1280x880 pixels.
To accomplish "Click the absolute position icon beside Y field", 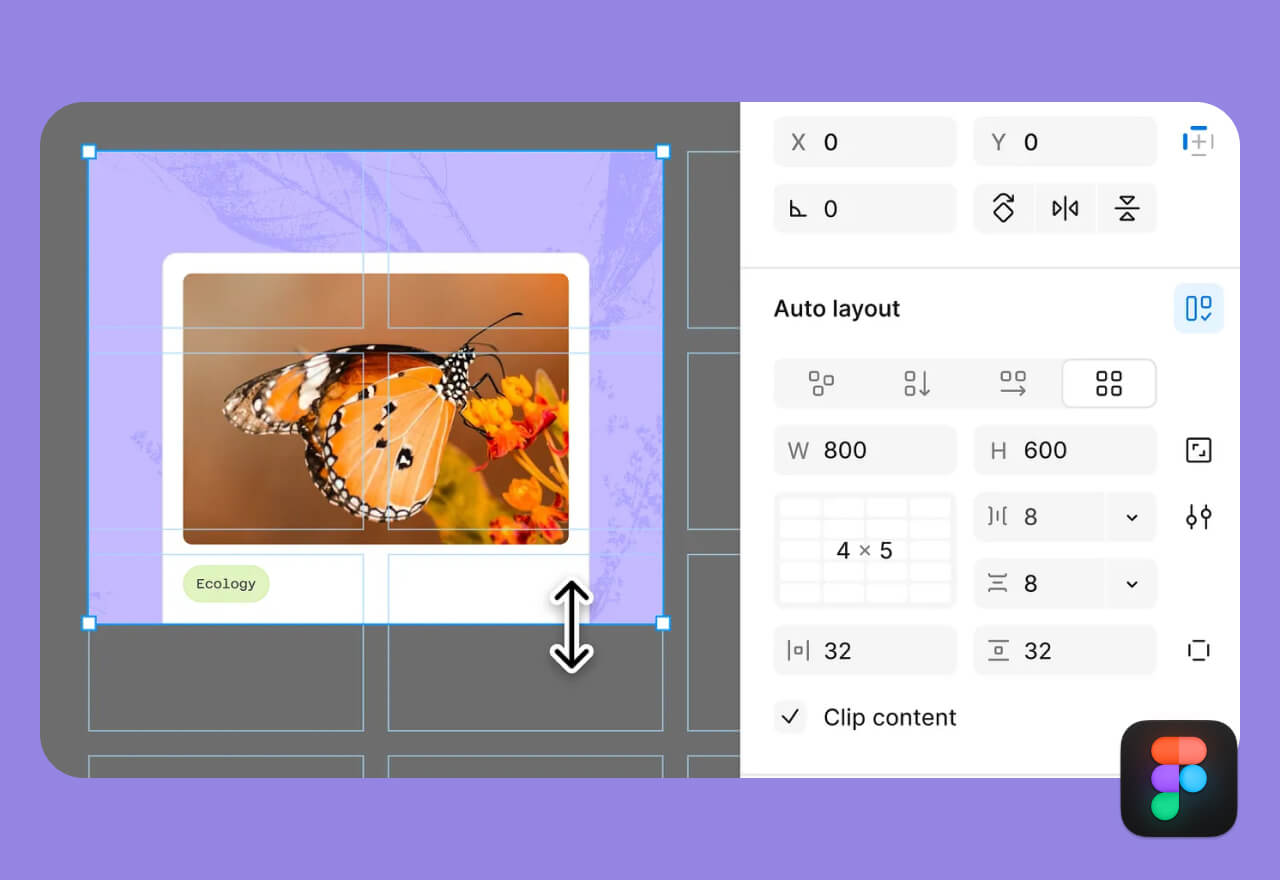I will coord(1198,142).
